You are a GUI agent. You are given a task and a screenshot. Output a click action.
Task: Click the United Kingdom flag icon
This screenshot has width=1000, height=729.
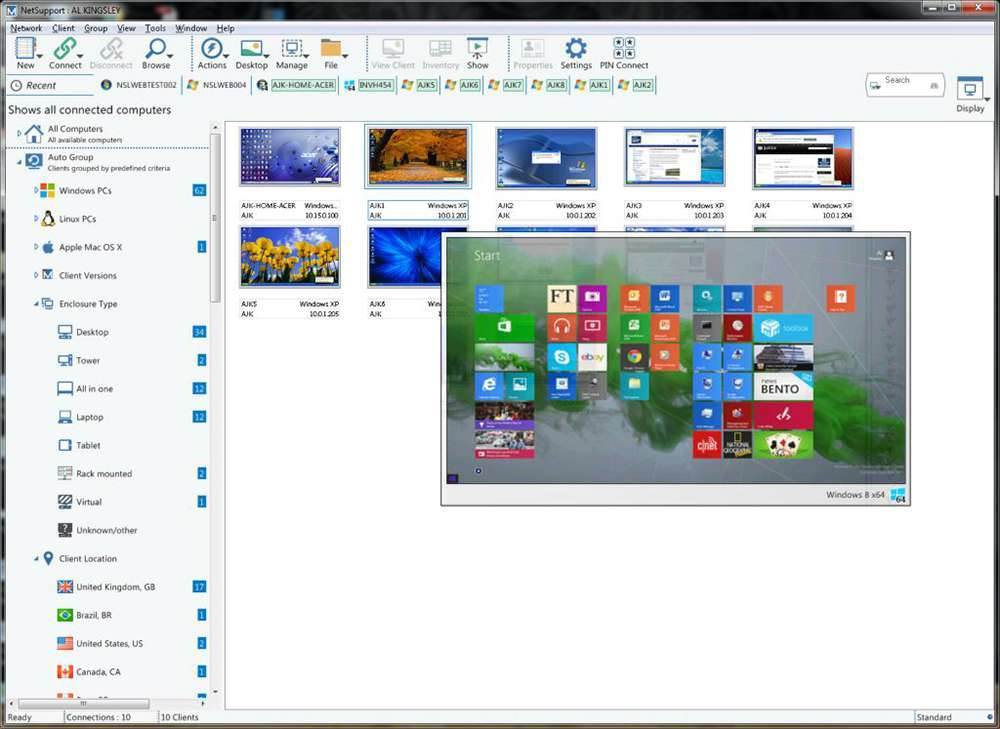click(65, 587)
